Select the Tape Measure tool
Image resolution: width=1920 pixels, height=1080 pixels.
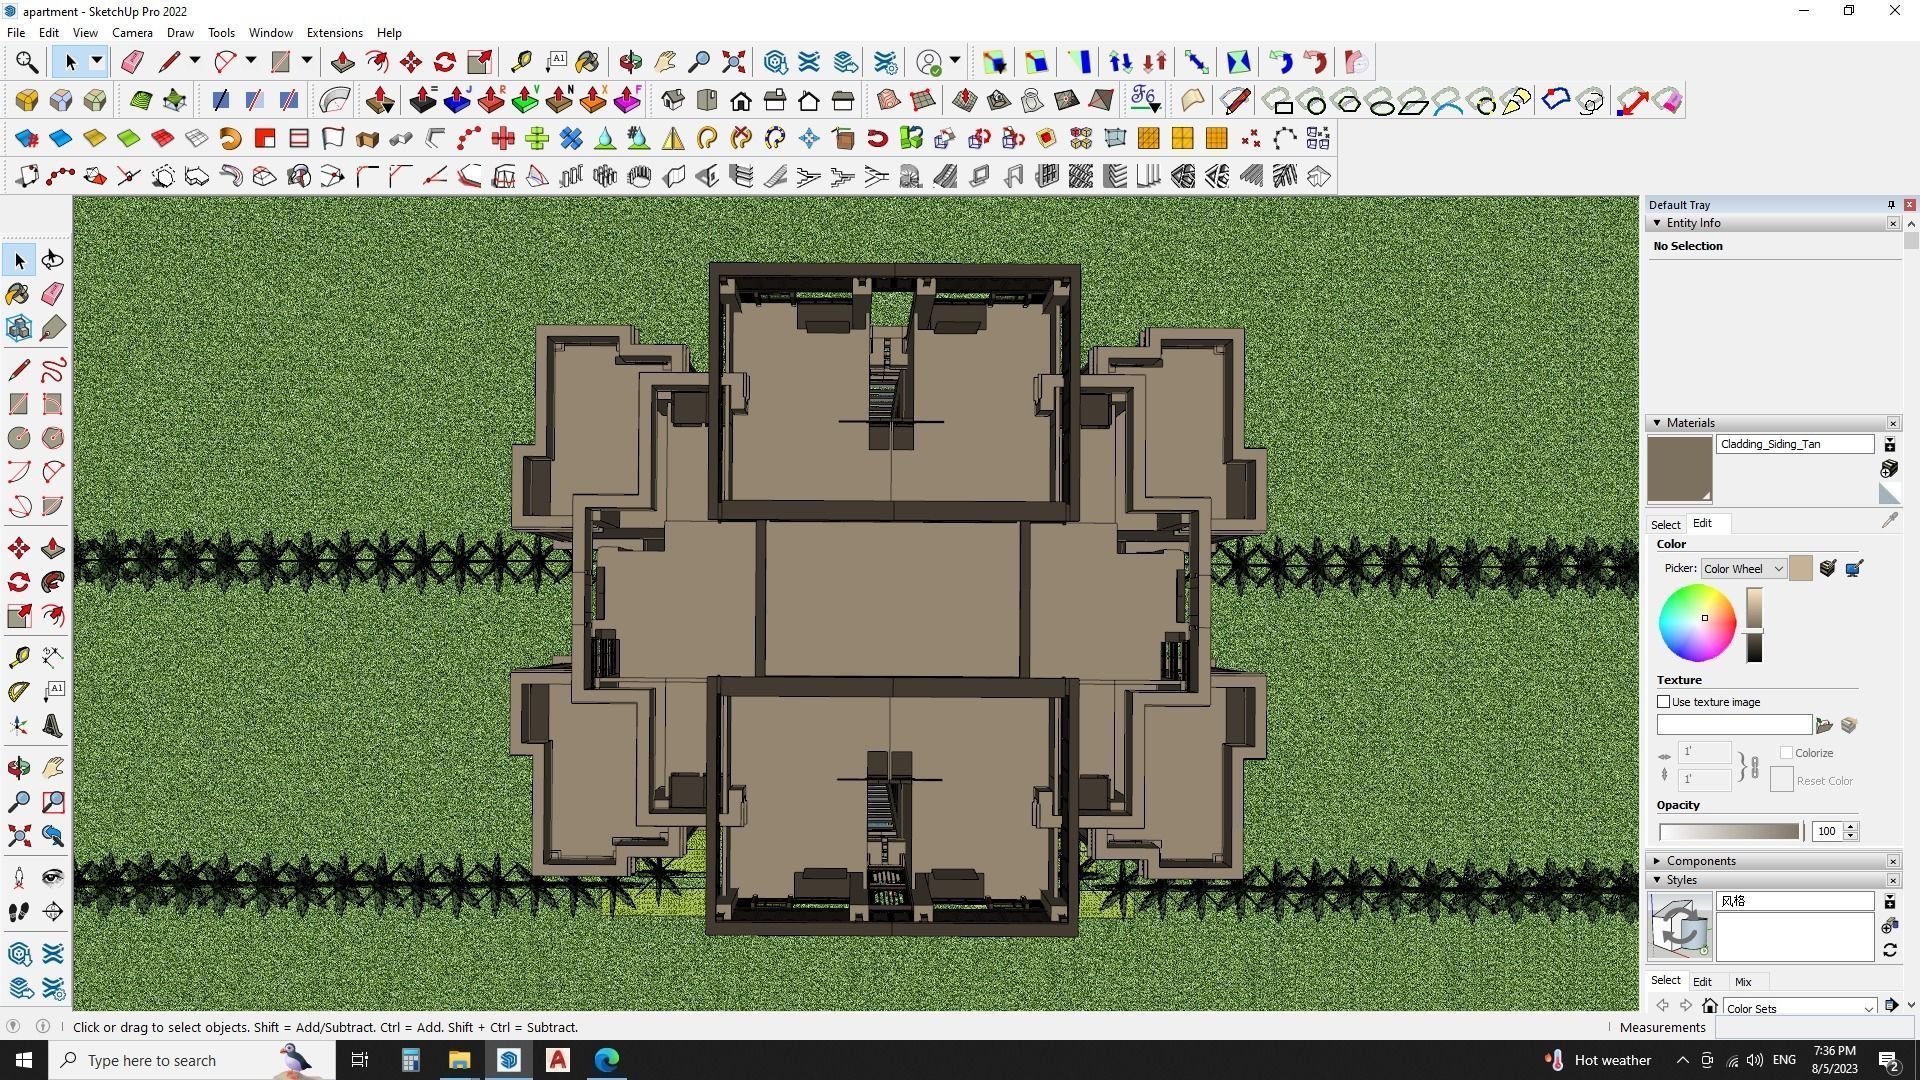tap(18, 657)
